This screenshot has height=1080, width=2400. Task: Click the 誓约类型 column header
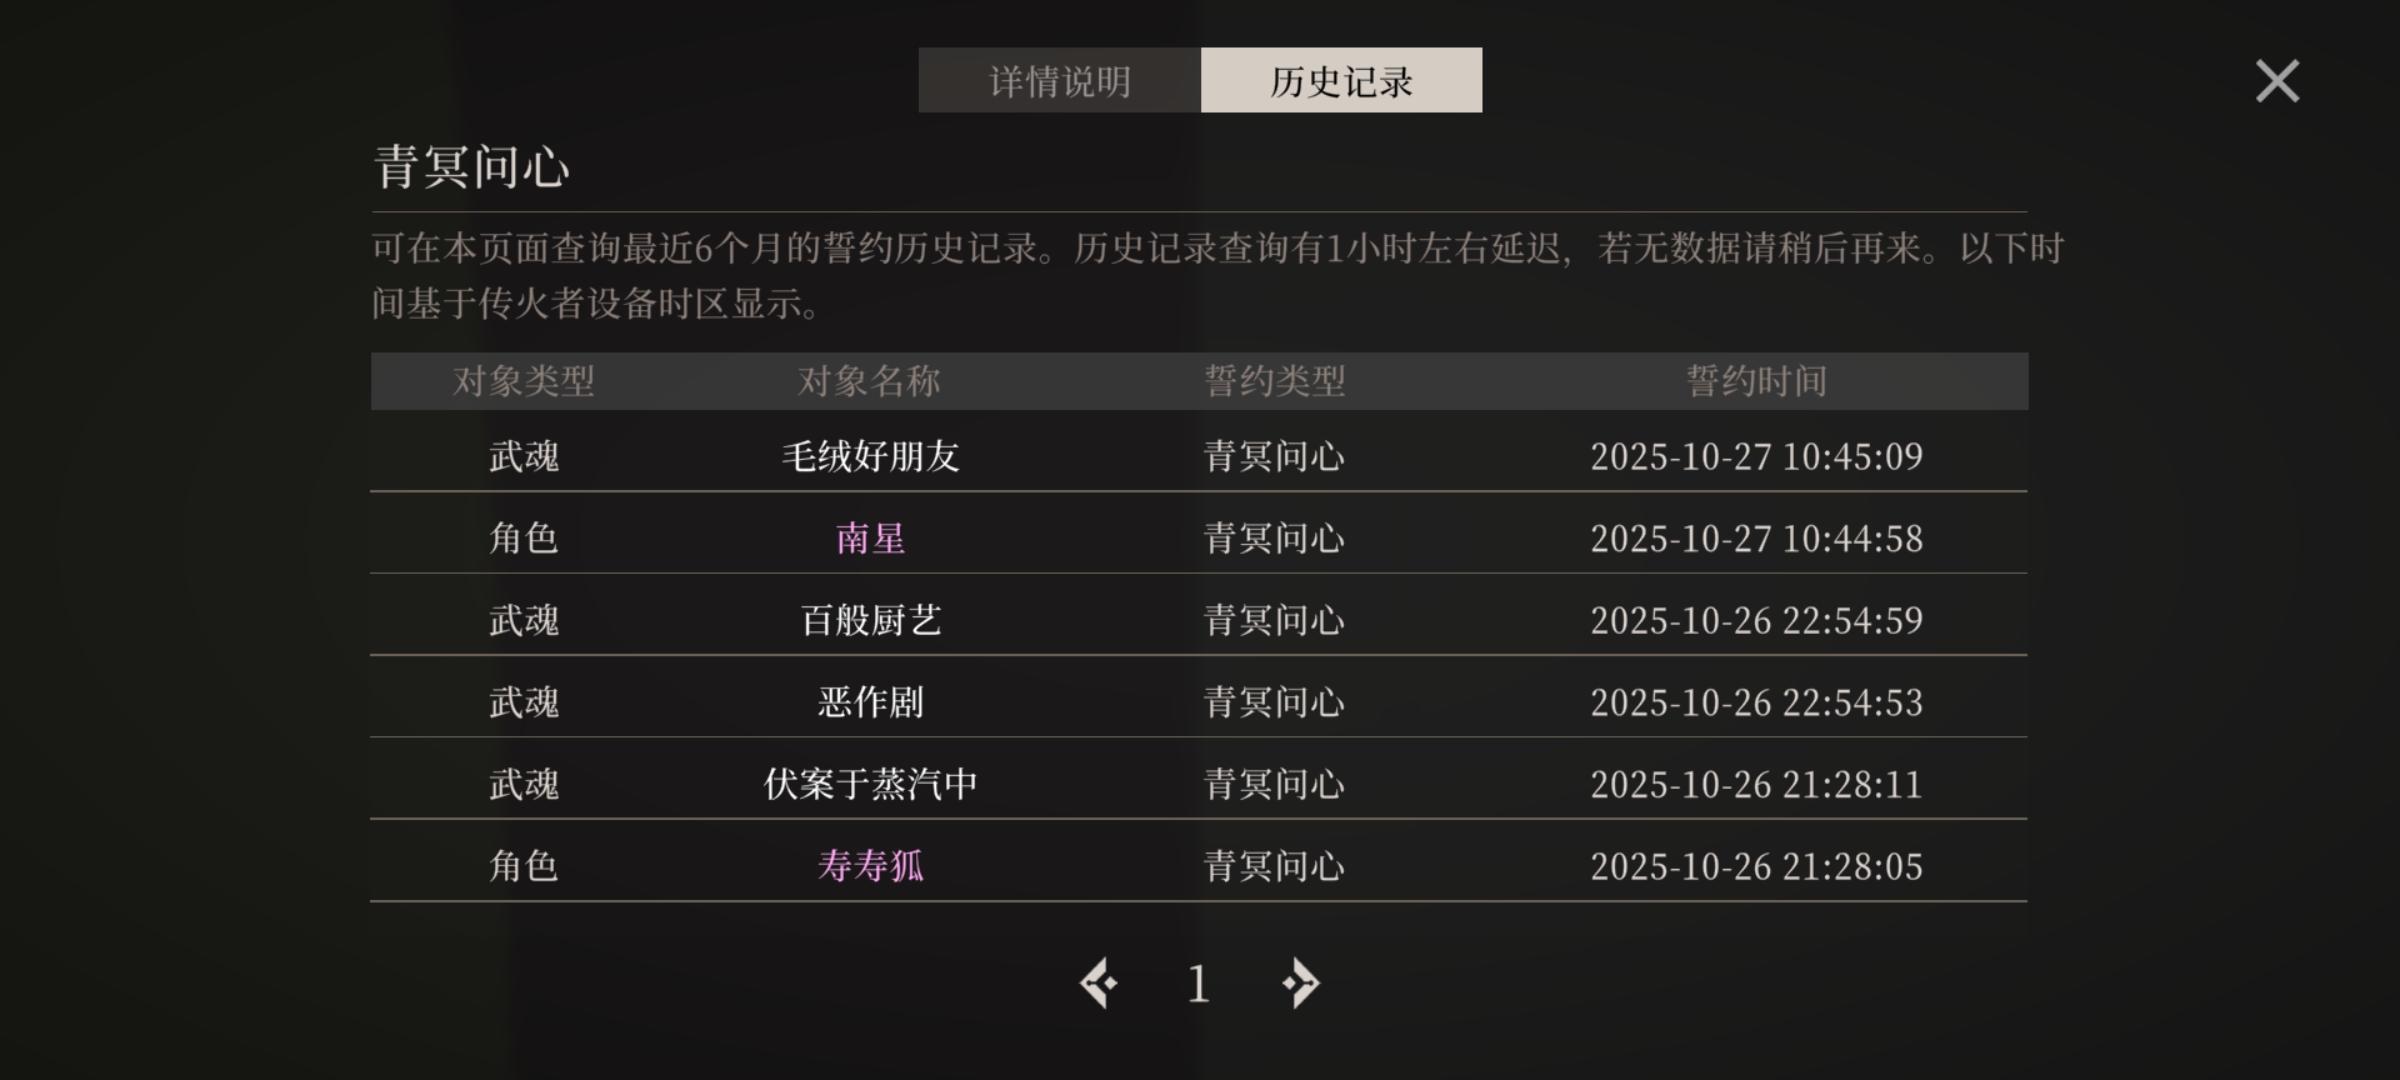(x=1274, y=381)
